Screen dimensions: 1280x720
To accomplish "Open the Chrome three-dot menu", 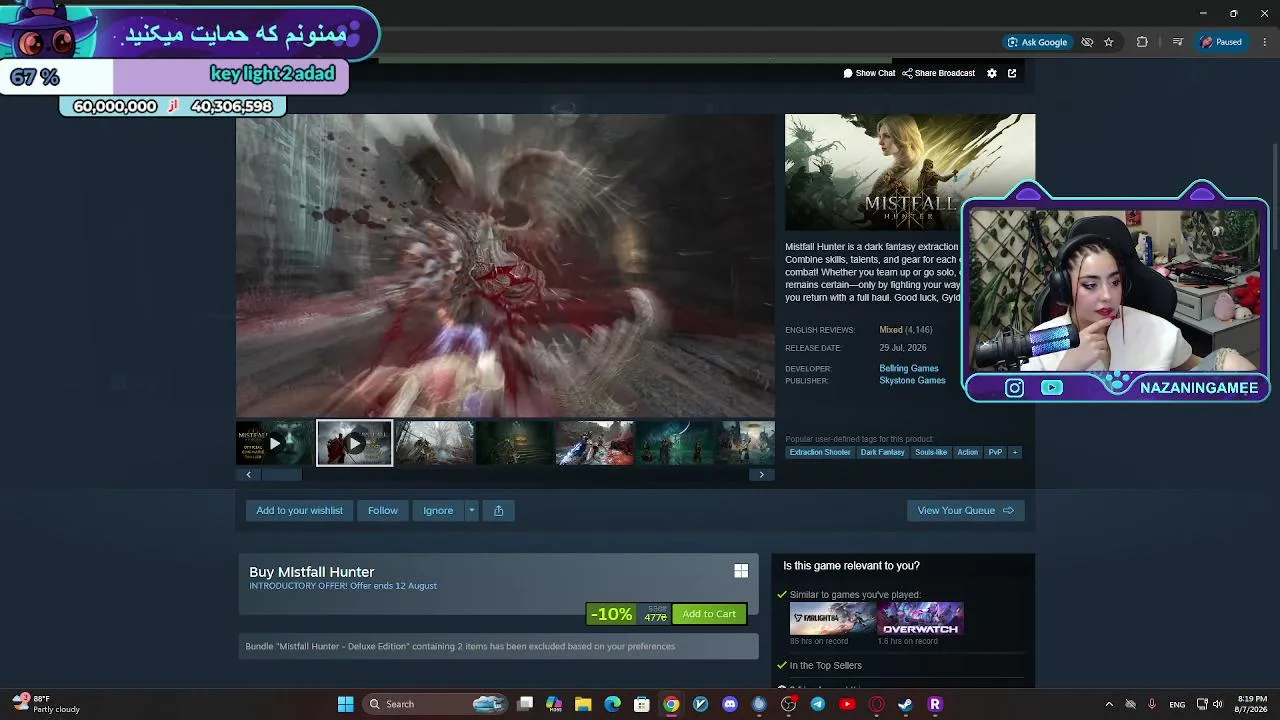I will 1265,42.
